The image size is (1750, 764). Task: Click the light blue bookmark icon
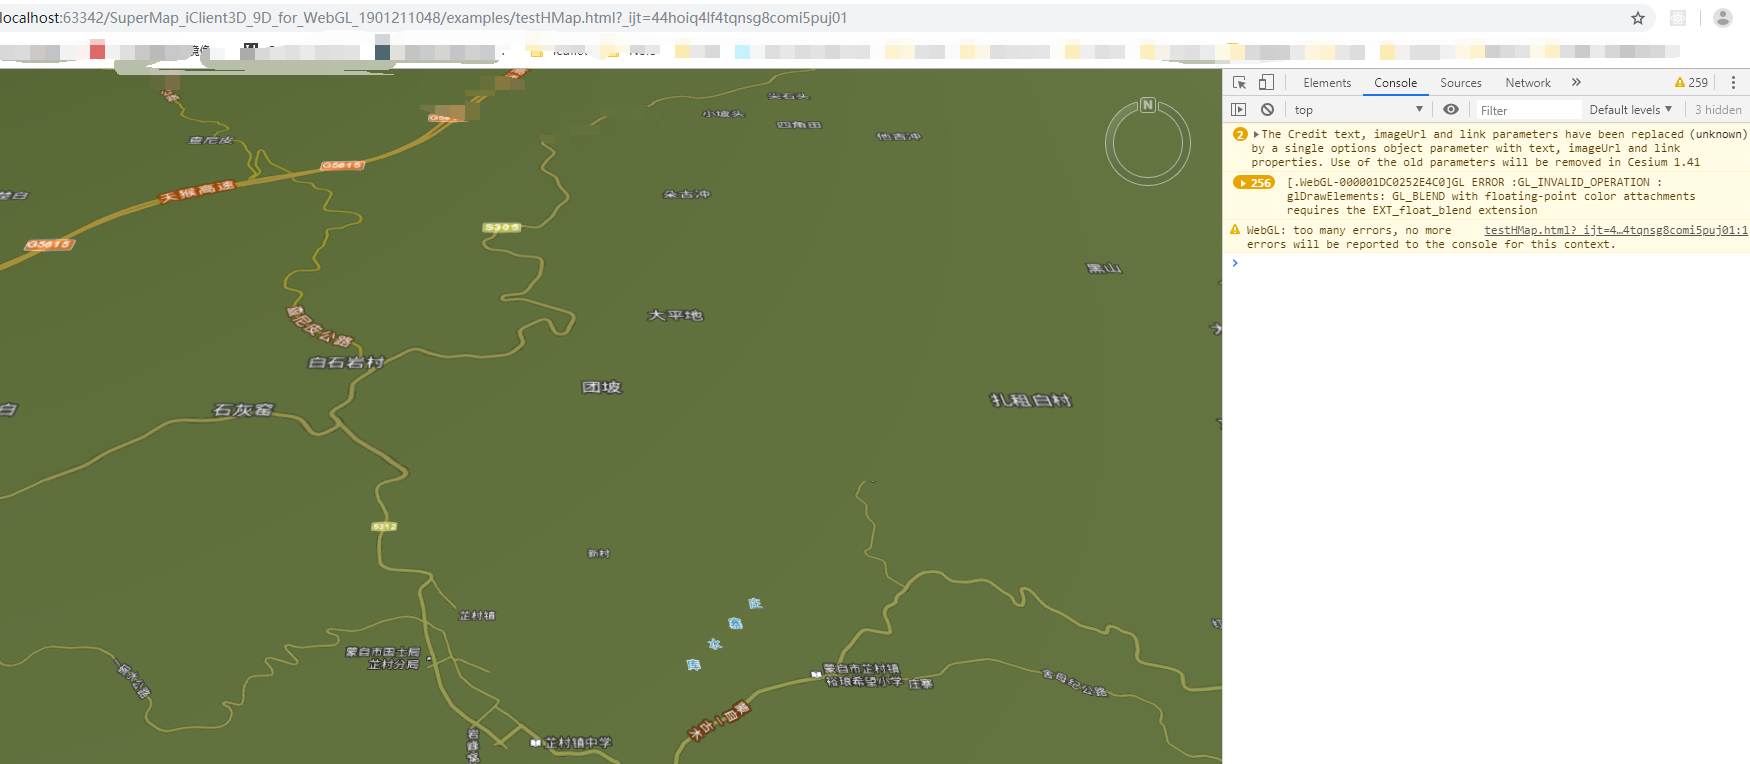click(x=742, y=51)
